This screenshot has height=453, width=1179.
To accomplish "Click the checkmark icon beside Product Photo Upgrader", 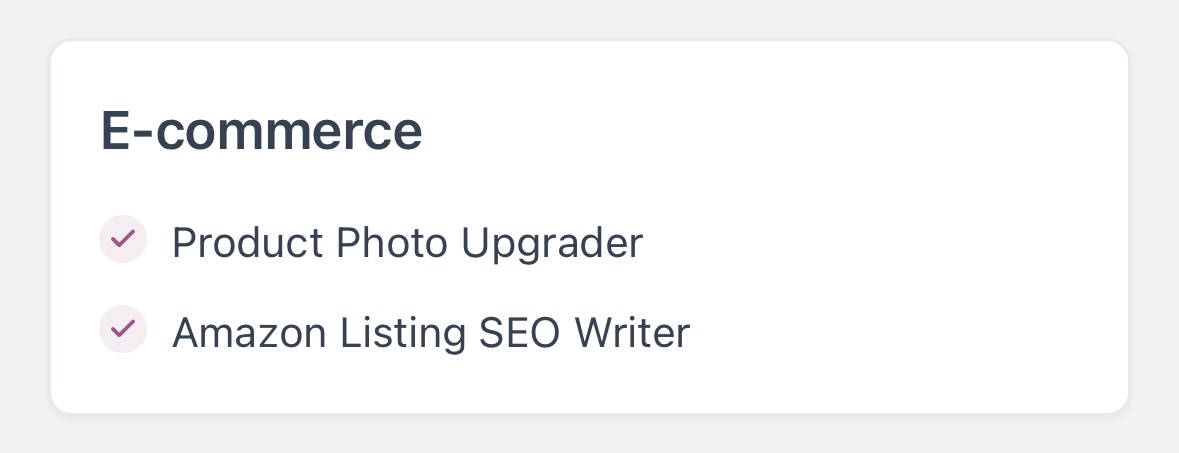I will 123,240.
